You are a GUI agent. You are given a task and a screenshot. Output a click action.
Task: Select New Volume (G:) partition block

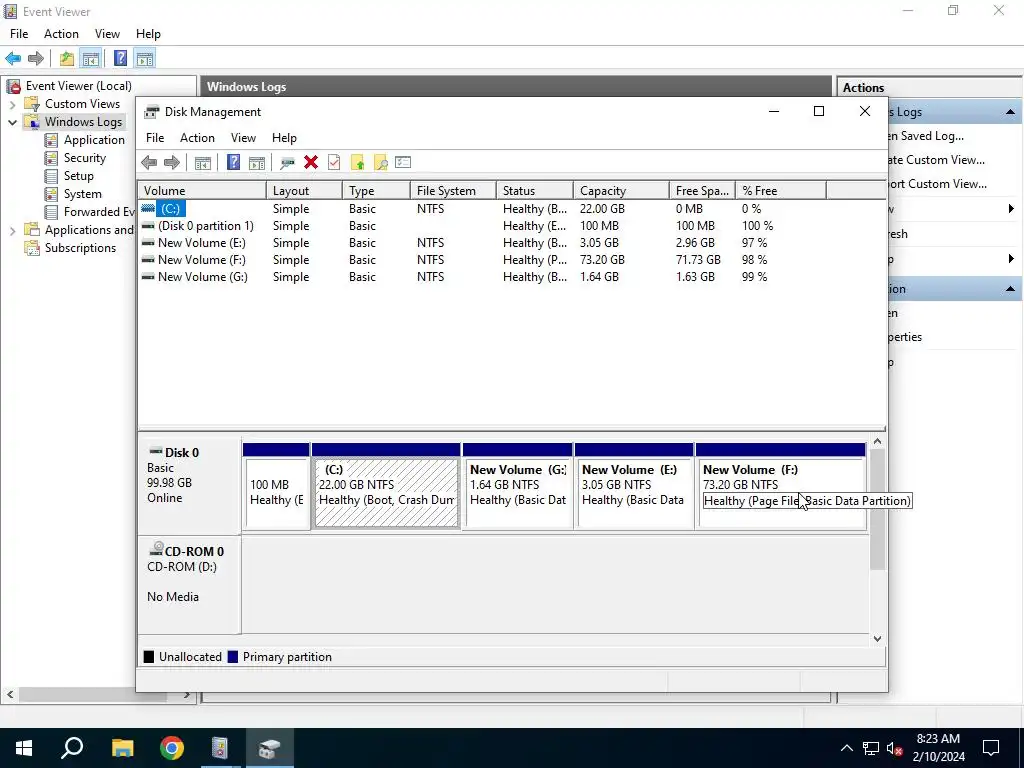click(518, 492)
